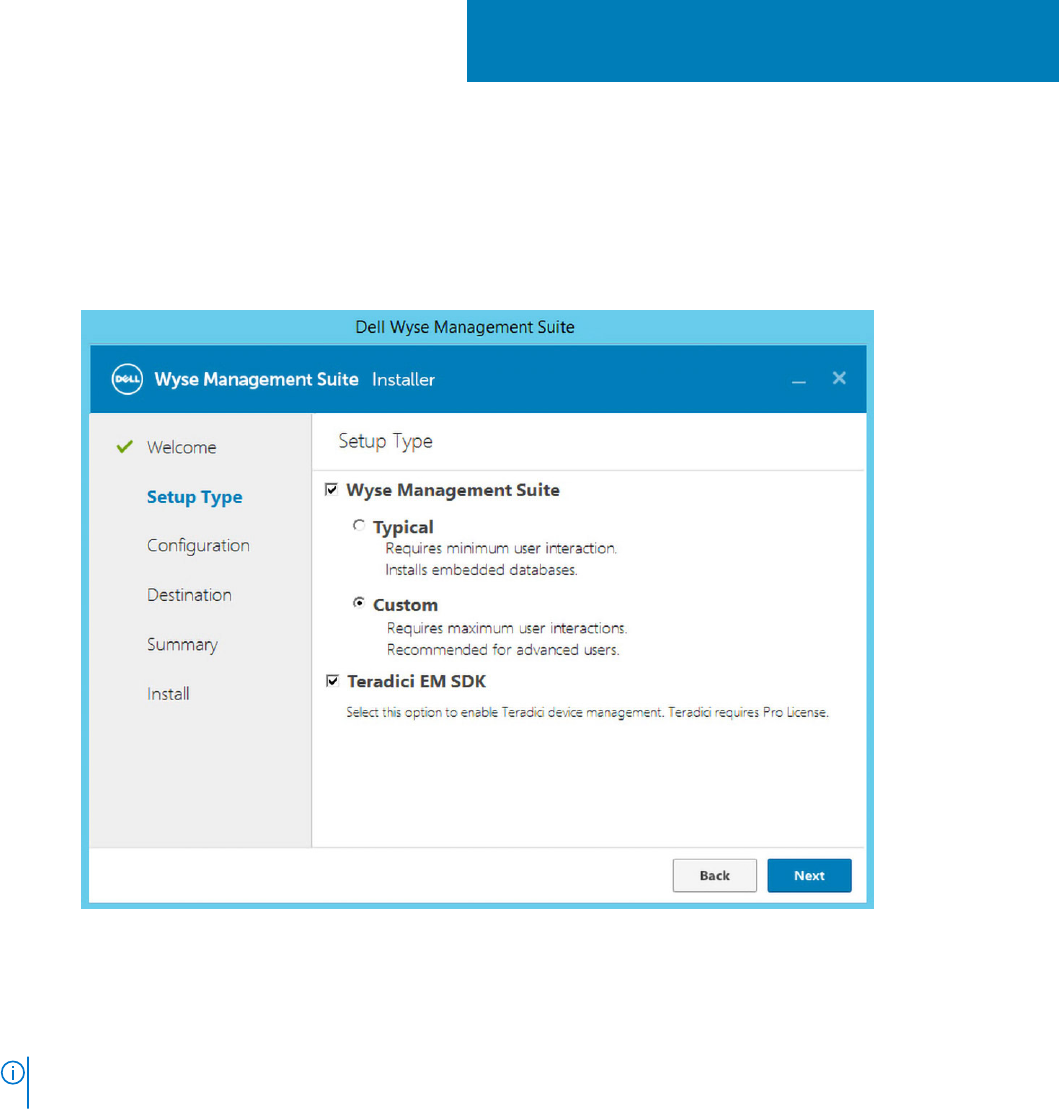Minimize the Wyse Management Suite installer

(799, 381)
